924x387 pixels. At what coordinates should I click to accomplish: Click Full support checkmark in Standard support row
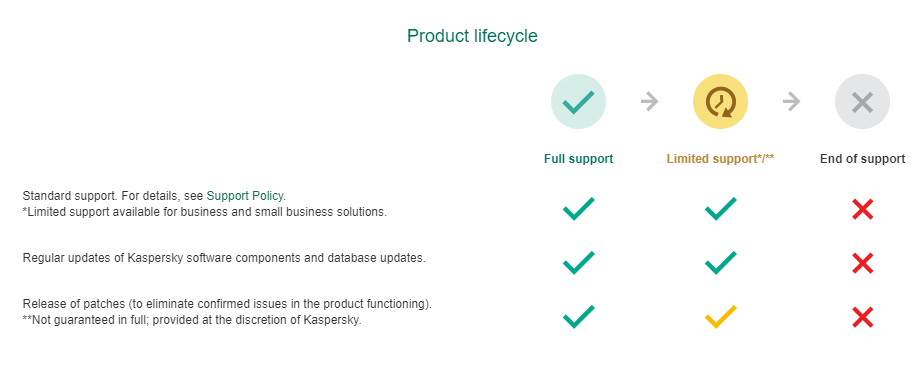click(578, 209)
